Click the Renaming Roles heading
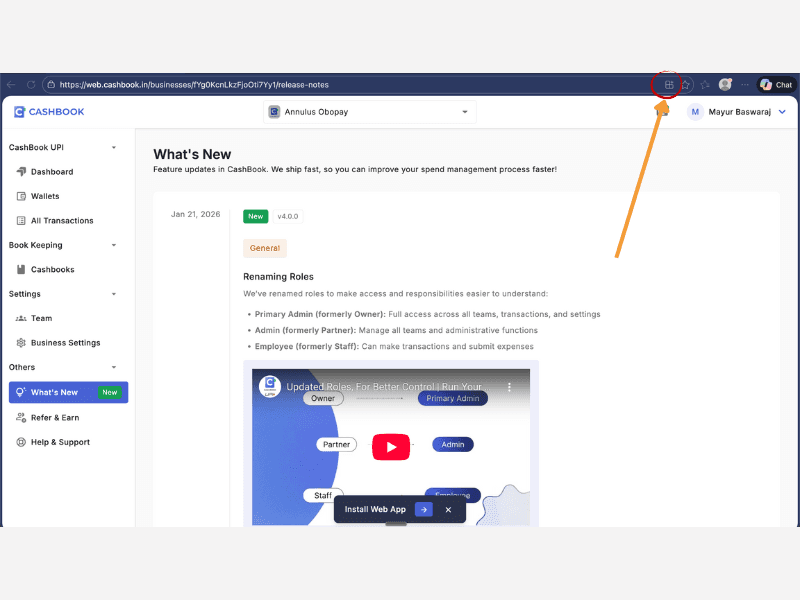 pos(279,277)
